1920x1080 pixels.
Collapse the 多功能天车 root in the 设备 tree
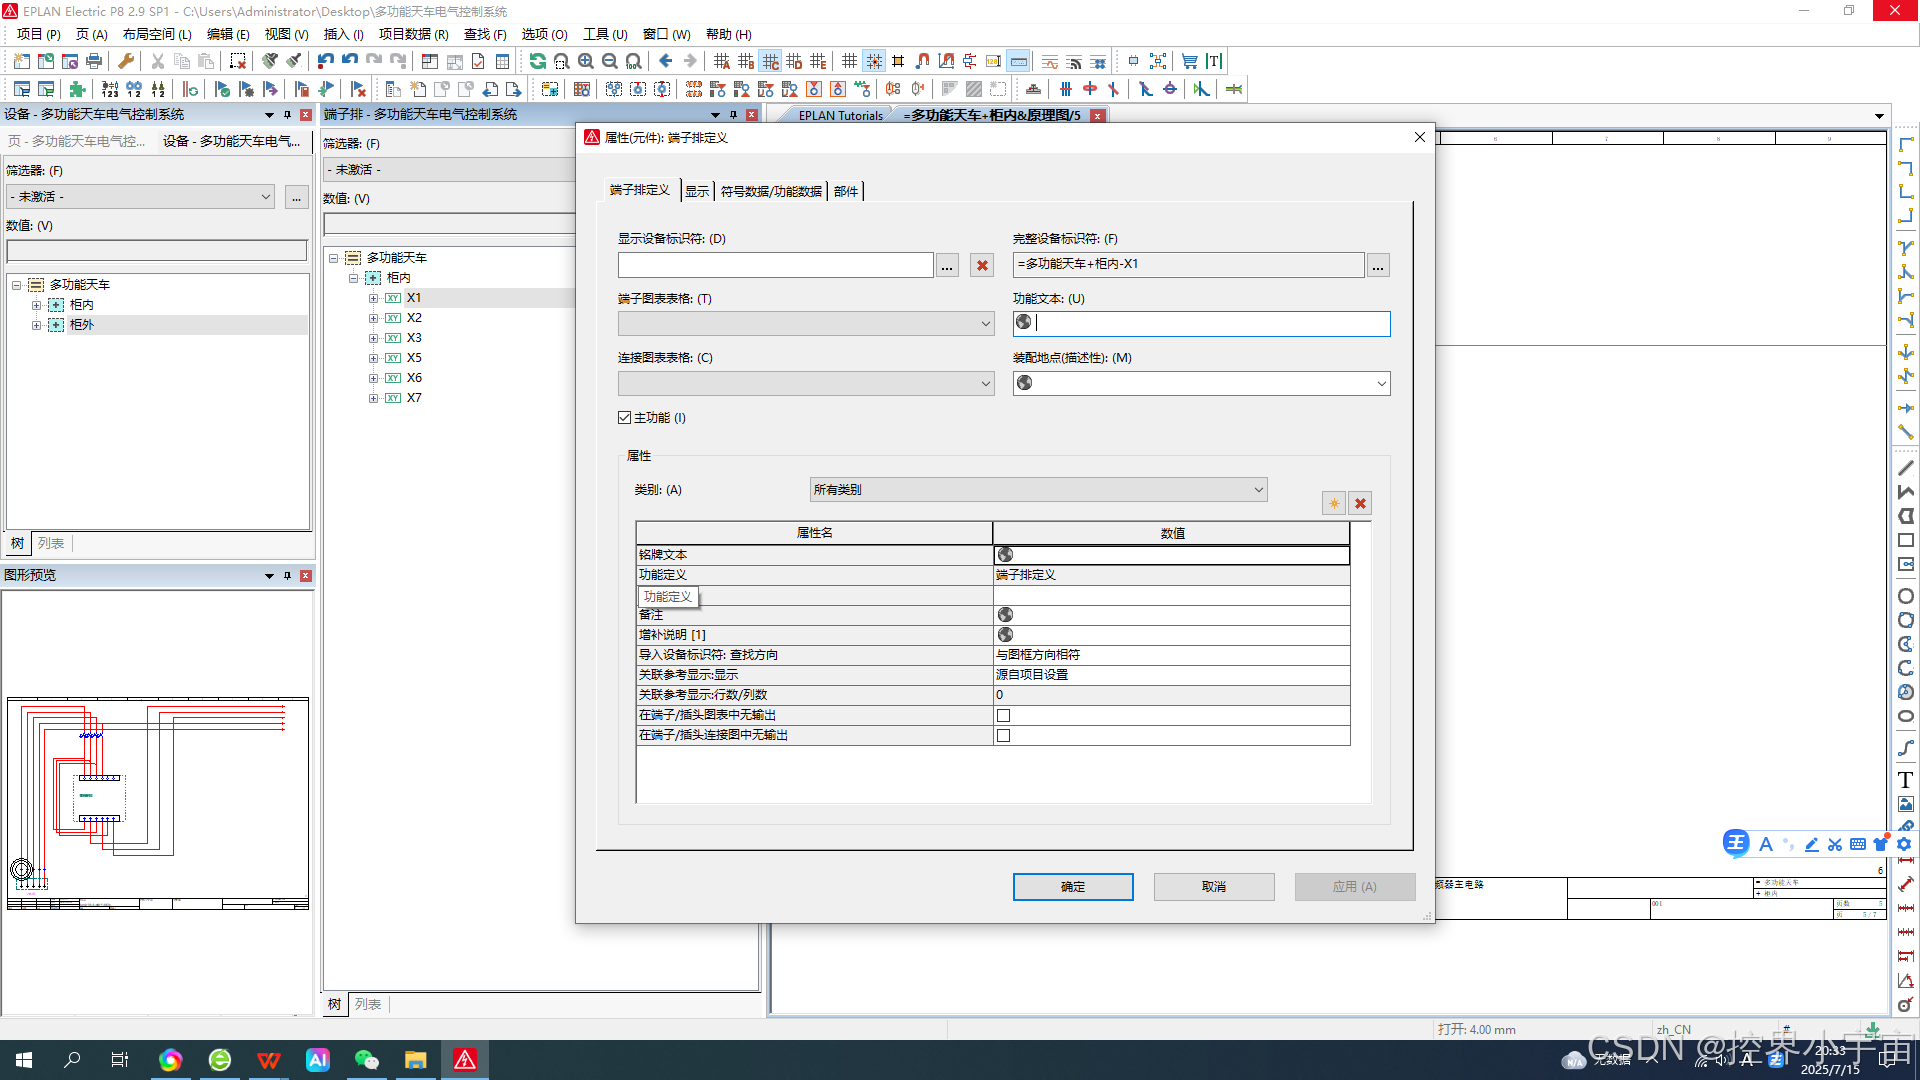point(17,286)
